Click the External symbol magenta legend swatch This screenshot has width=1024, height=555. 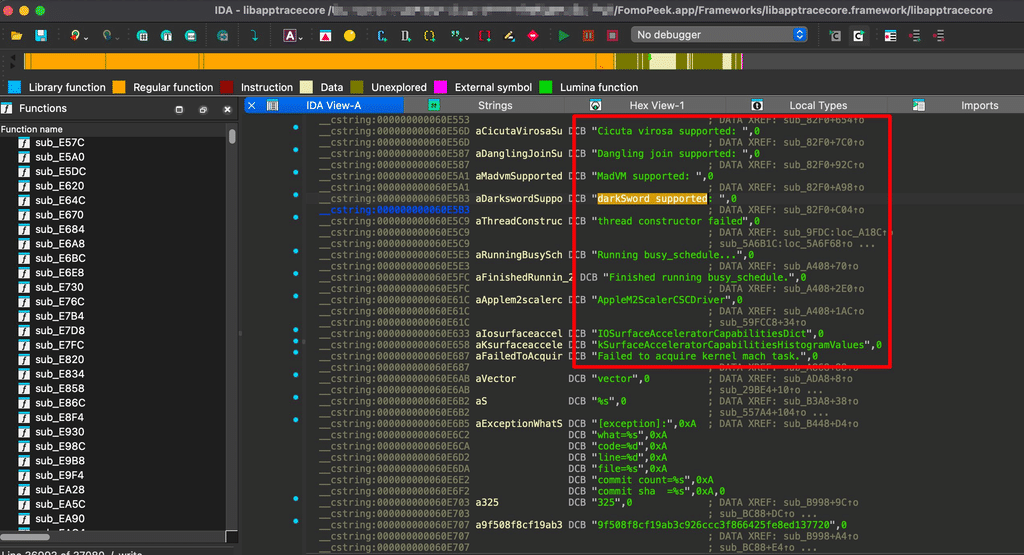(440, 87)
